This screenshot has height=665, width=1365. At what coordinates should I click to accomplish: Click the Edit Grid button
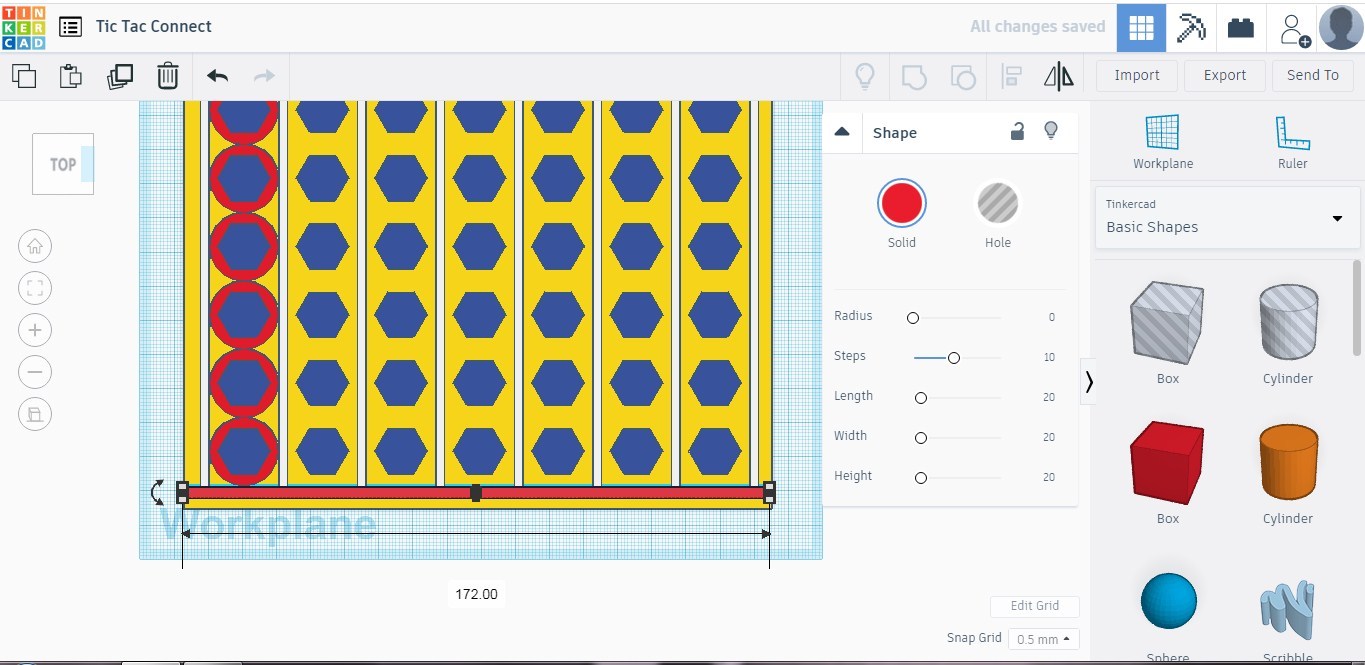coord(1034,606)
